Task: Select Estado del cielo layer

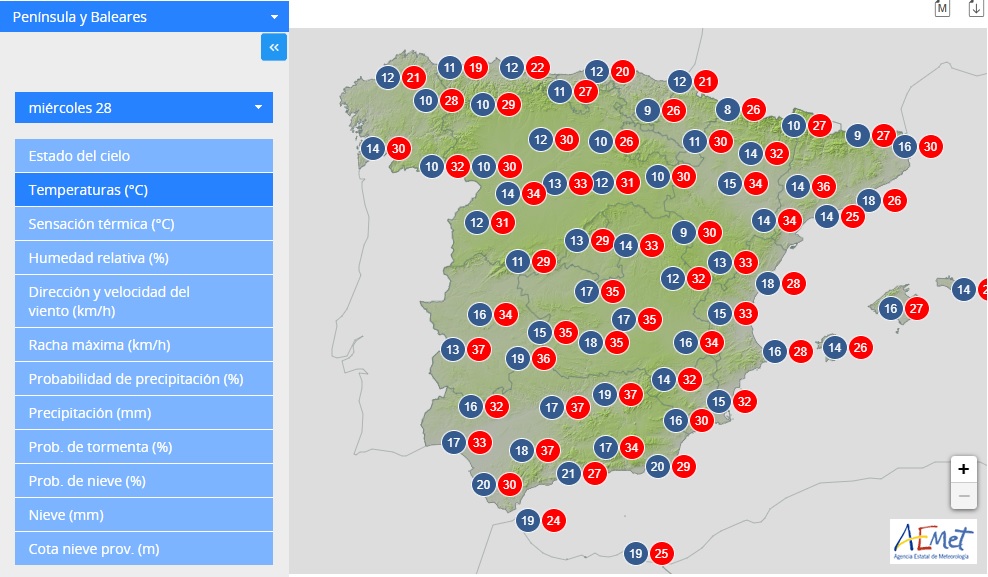Action: pos(144,156)
